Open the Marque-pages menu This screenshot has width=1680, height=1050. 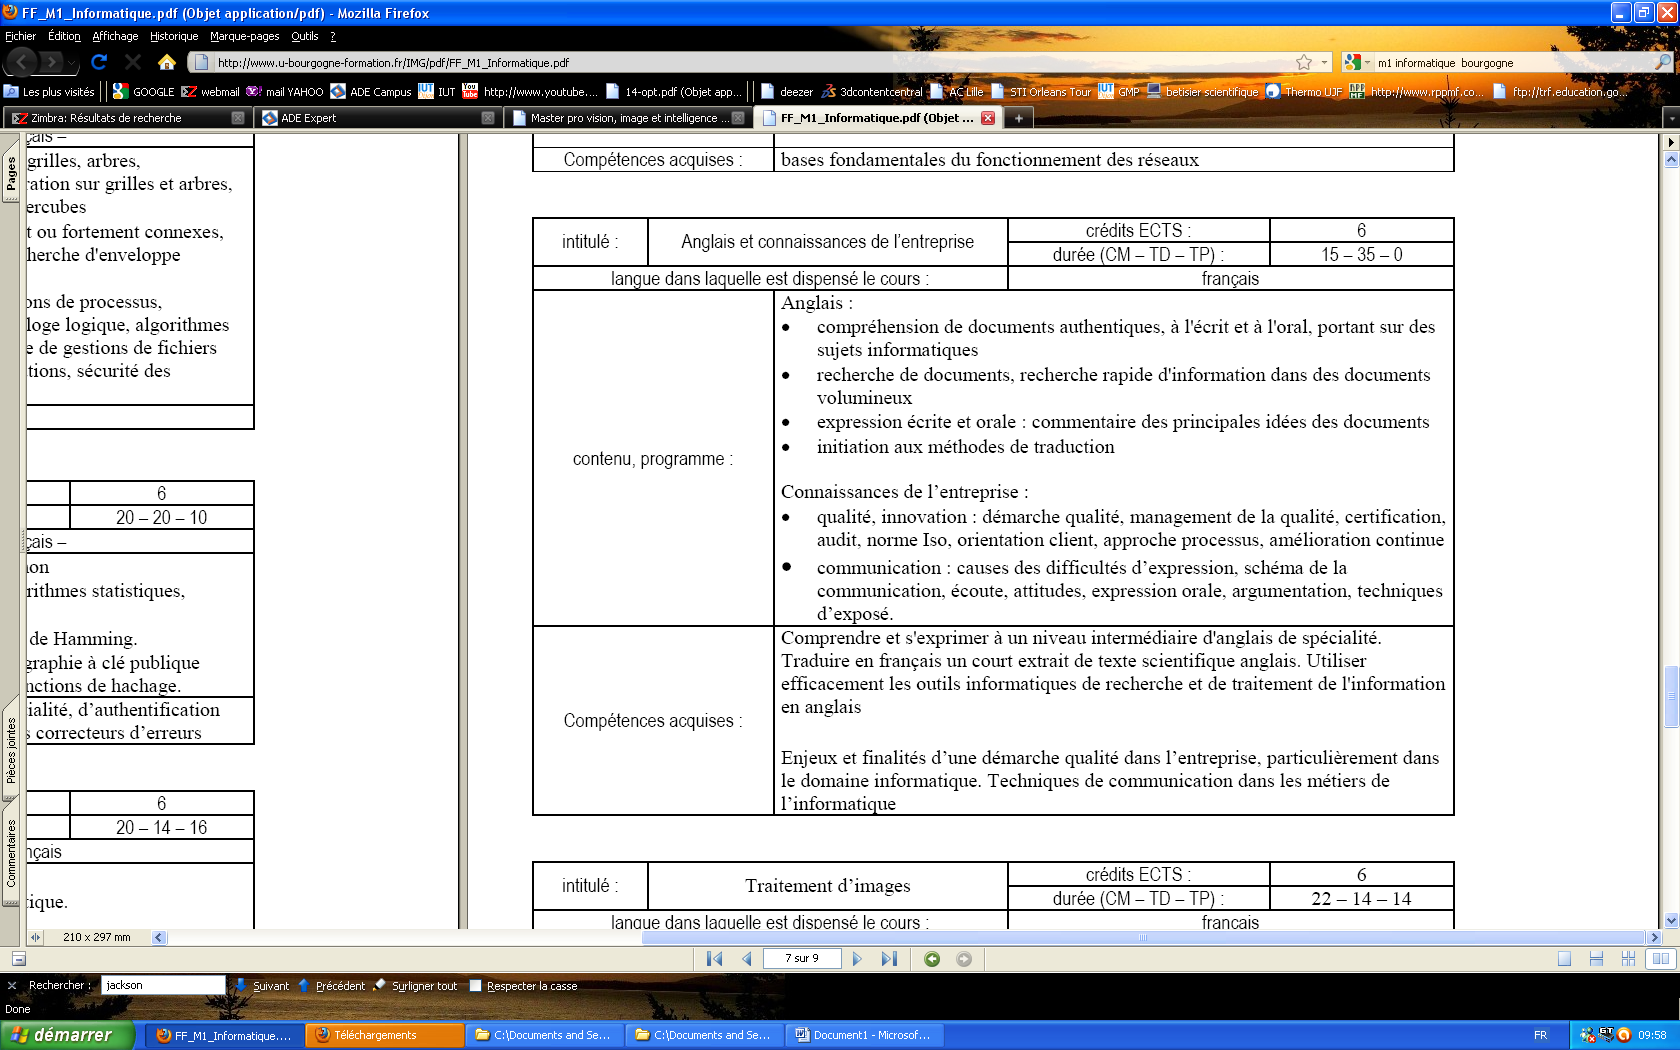pyautogui.click(x=244, y=36)
